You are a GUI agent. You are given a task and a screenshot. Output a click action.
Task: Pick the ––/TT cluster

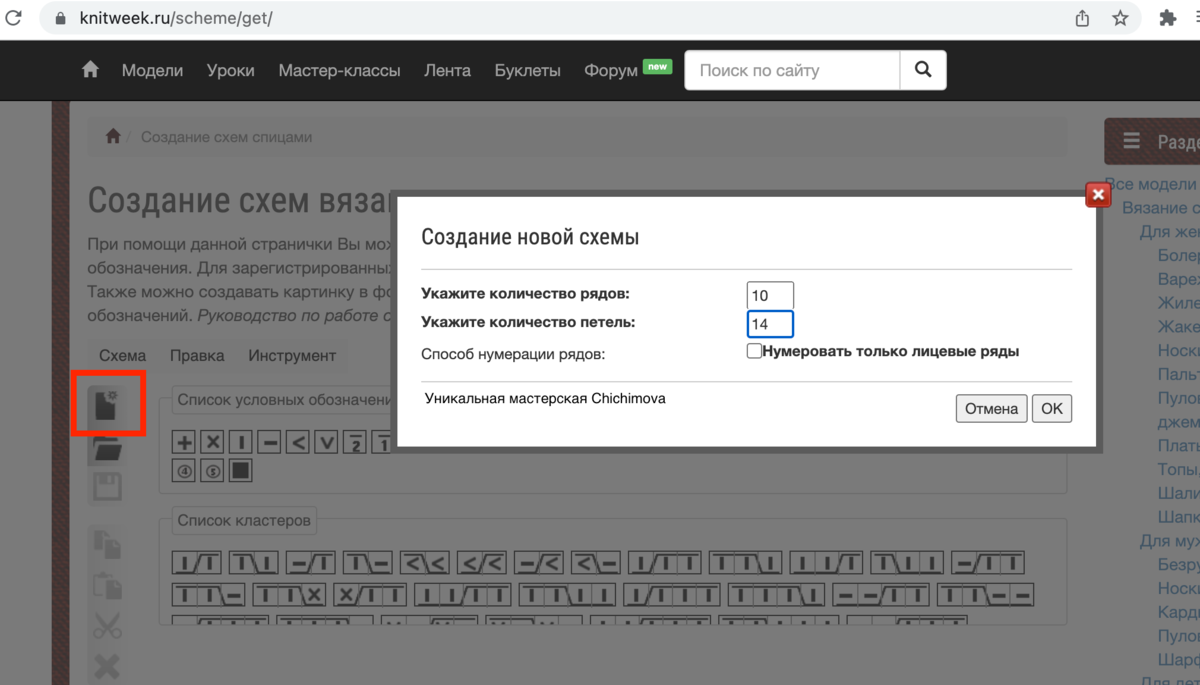(882, 595)
